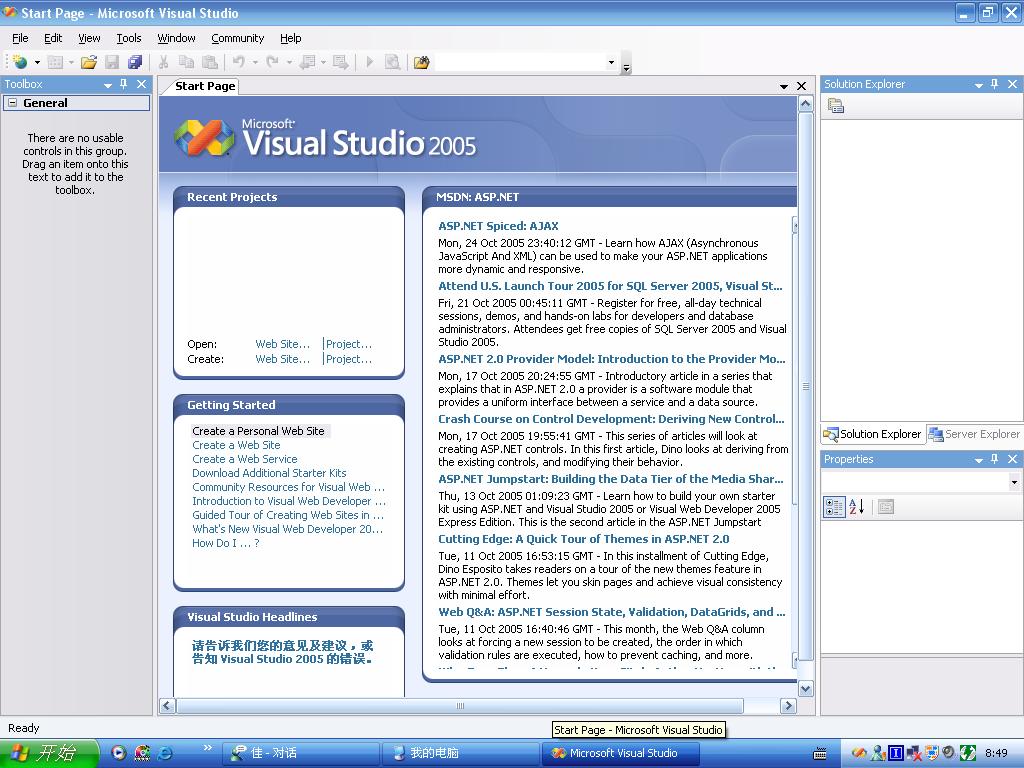This screenshot has height=768, width=1024.
Task: Open the Edit menu
Action: coord(53,38)
